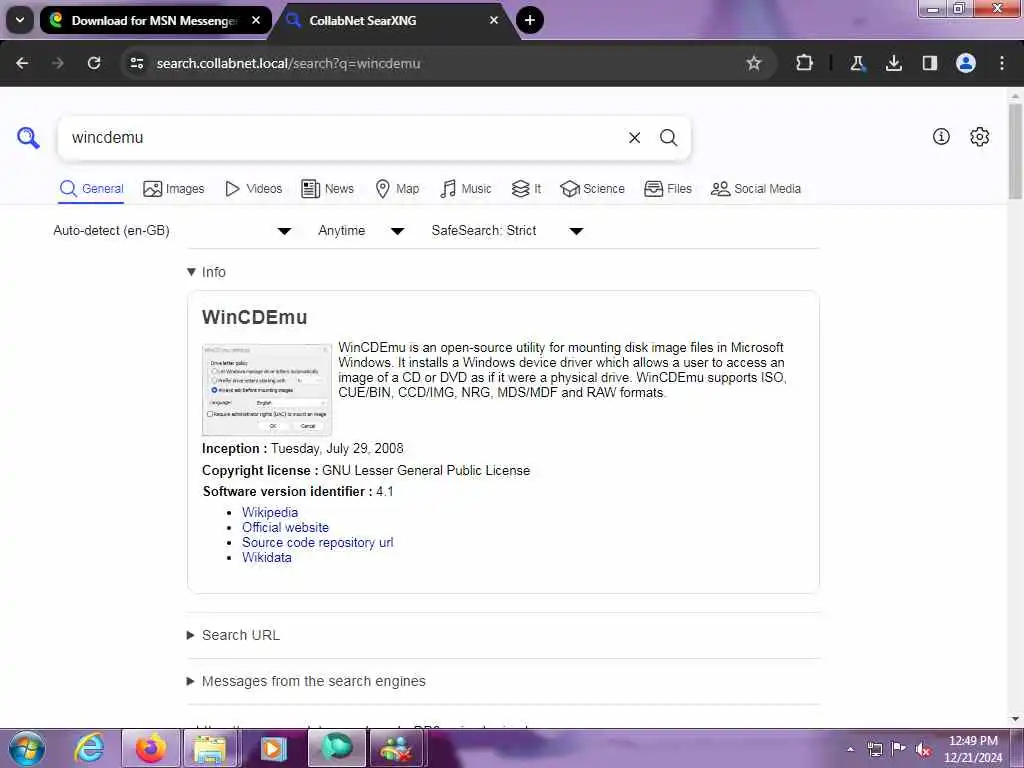Click the browser forward arrow
1024x768 pixels.
click(x=58, y=63)
